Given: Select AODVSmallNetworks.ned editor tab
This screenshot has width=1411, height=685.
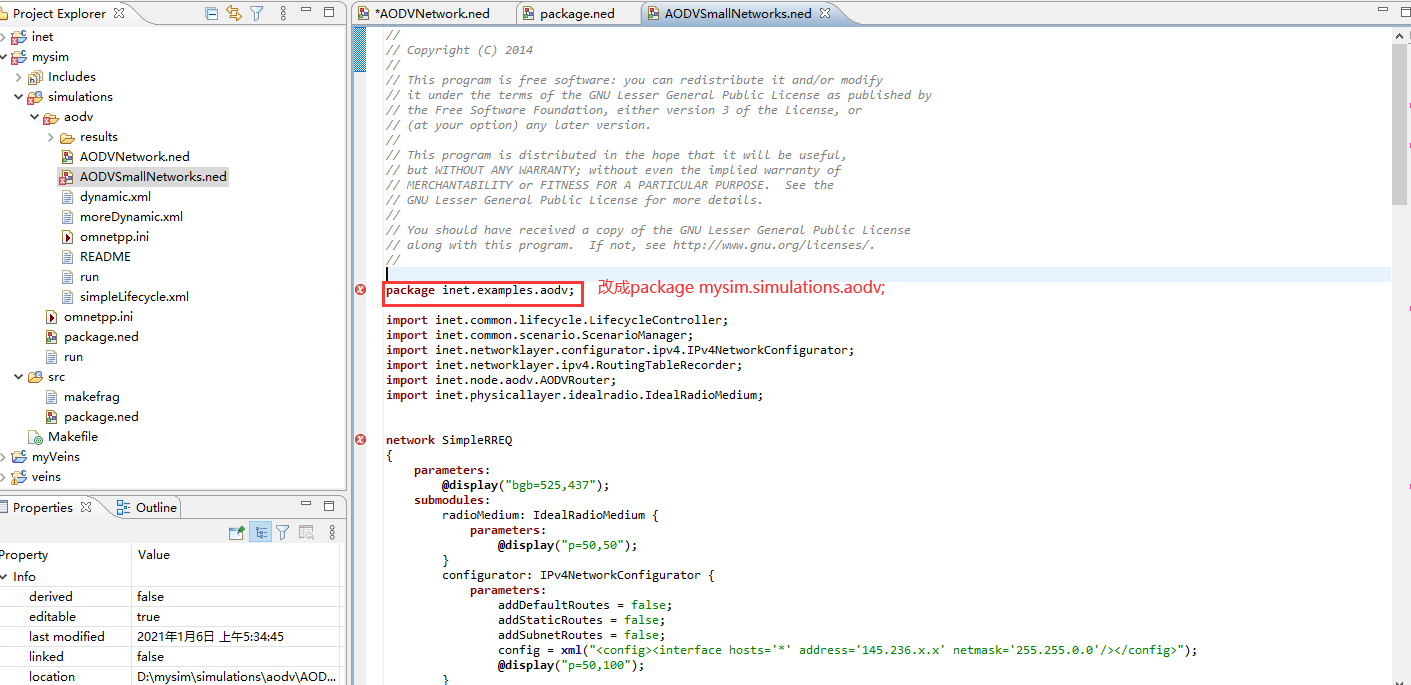Looking at the screenshot, I should pos(738,13).
